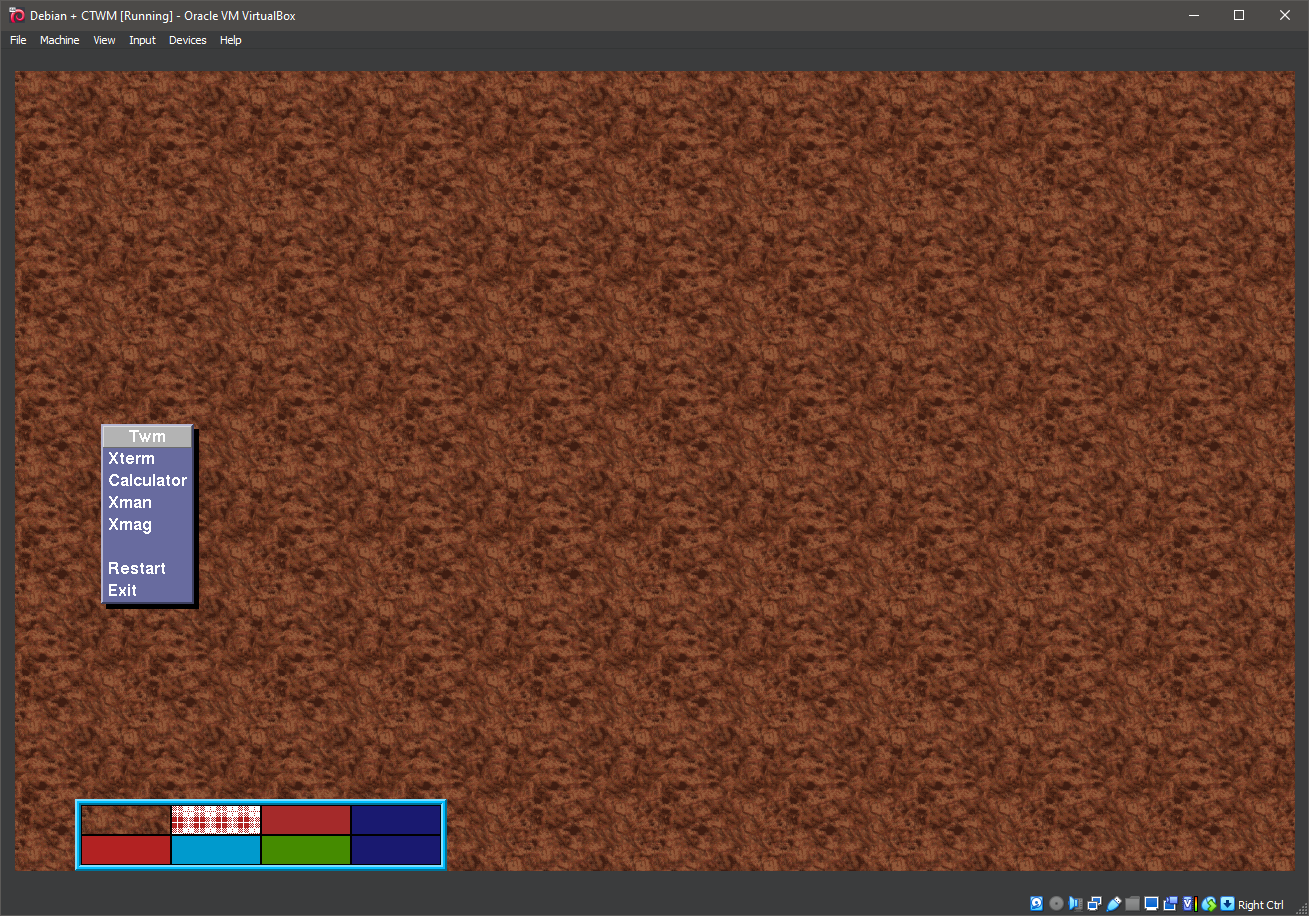This screenshot has width=1309, height=916.
Task: Click the hard disk activity status icon
Action: [x=1036, y=904]
